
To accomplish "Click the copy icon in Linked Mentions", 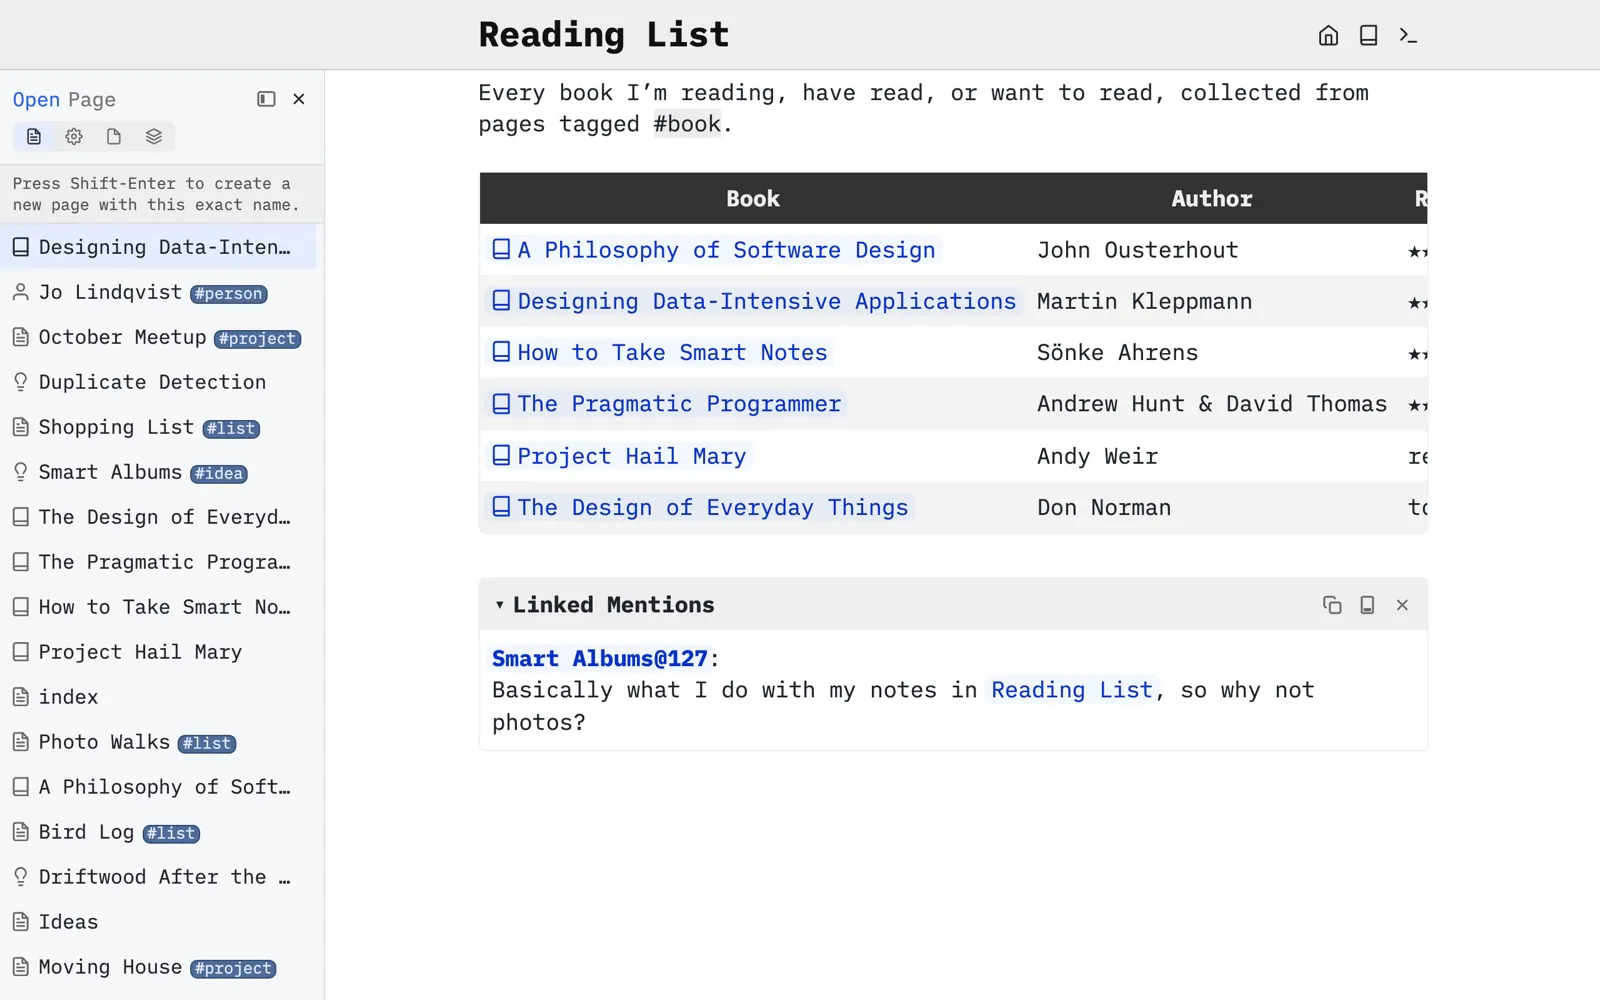I will (x=1332, y=605).
